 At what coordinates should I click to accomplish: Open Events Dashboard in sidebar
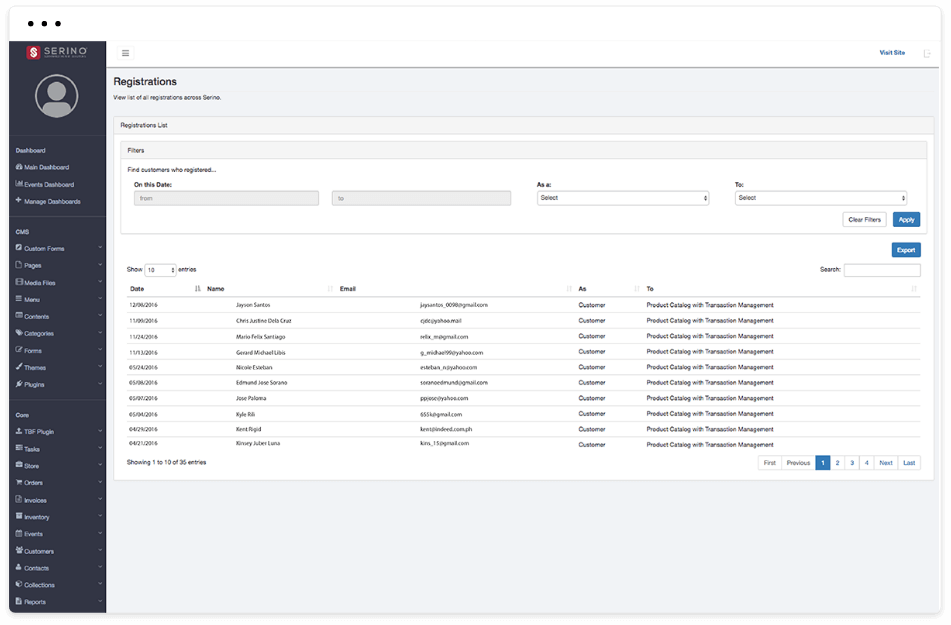45,184
